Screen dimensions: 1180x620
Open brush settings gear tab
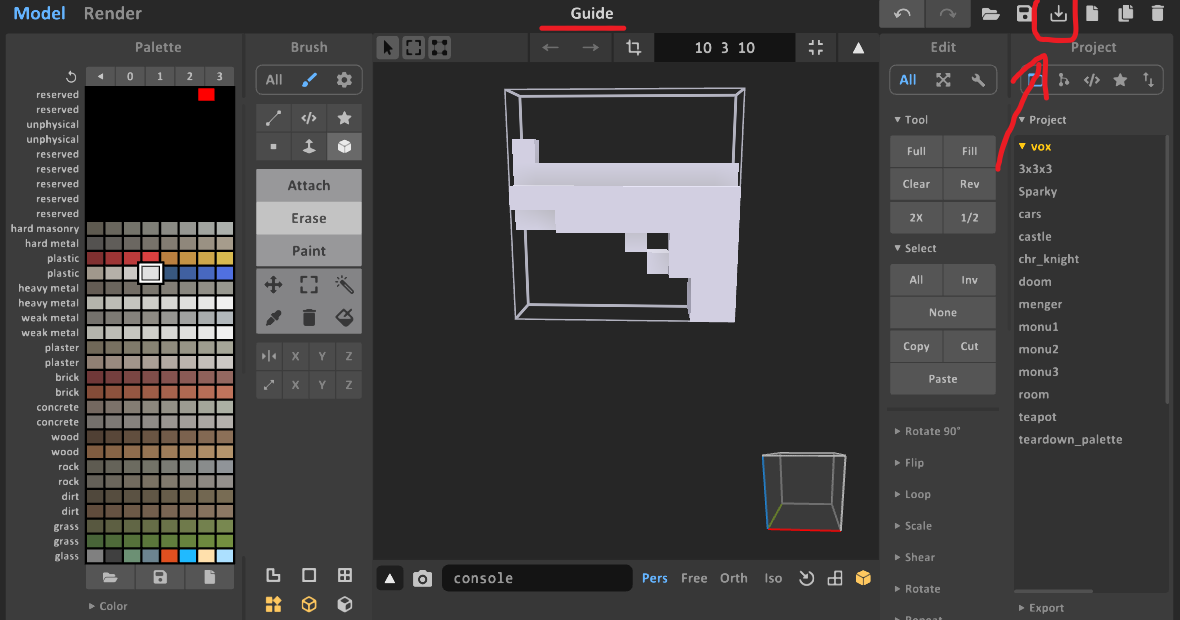pyautogui.click(x=344, y=80)
